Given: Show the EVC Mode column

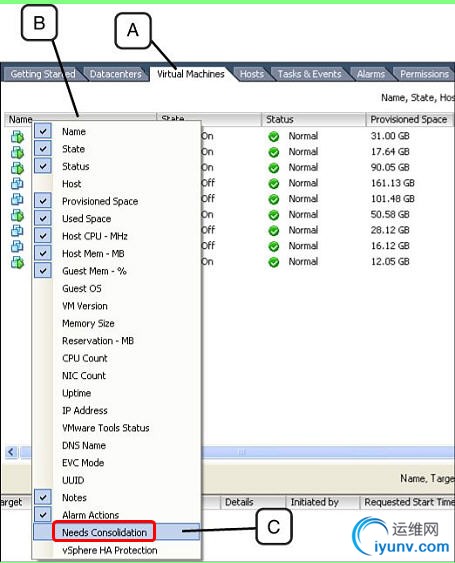Looking at the screenshot, I should (x=117, y=462).
